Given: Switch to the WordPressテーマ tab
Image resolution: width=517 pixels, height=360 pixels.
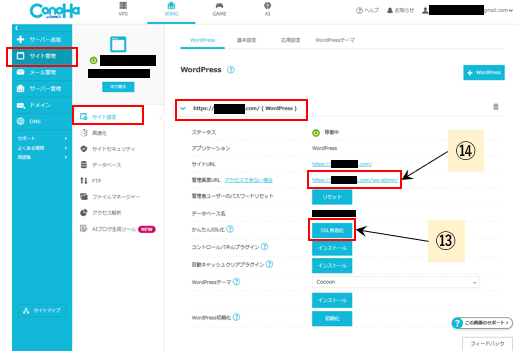Looking at the screenshot, I should tap(335, 40).
